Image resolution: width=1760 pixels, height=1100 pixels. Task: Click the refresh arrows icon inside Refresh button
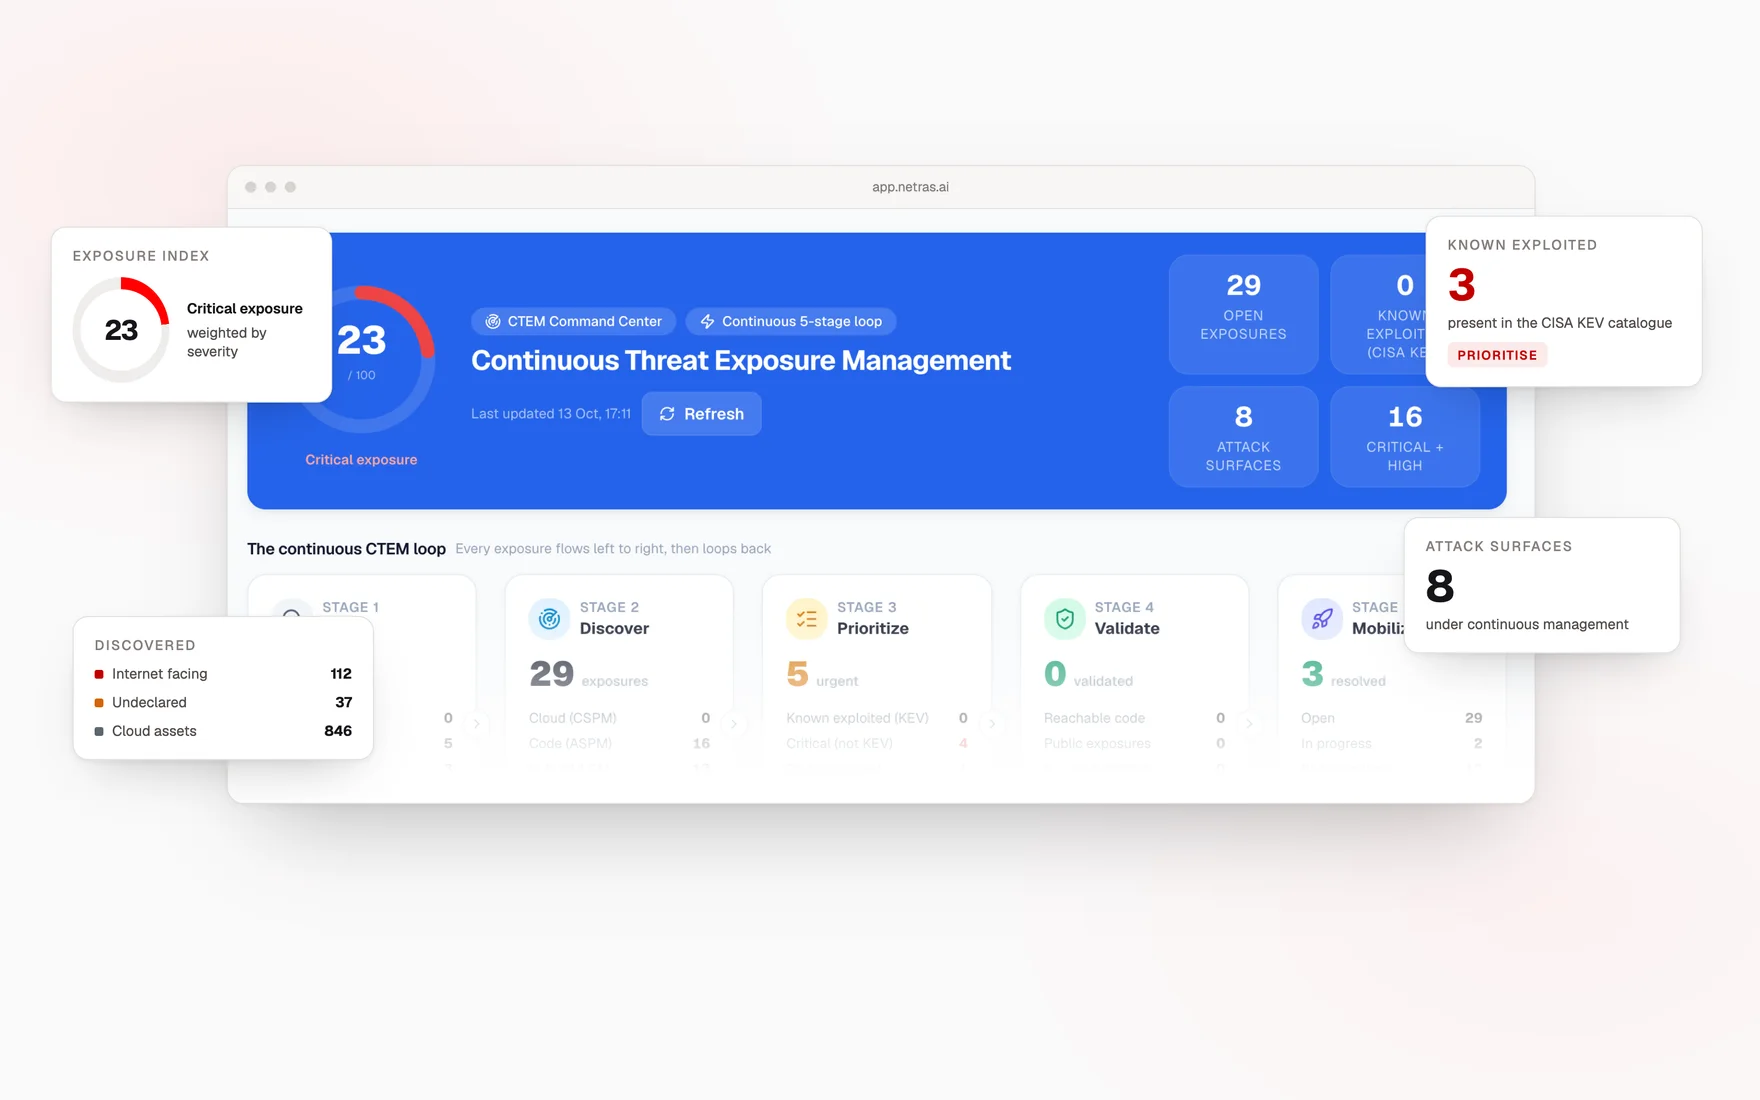[x=667, y=414]
